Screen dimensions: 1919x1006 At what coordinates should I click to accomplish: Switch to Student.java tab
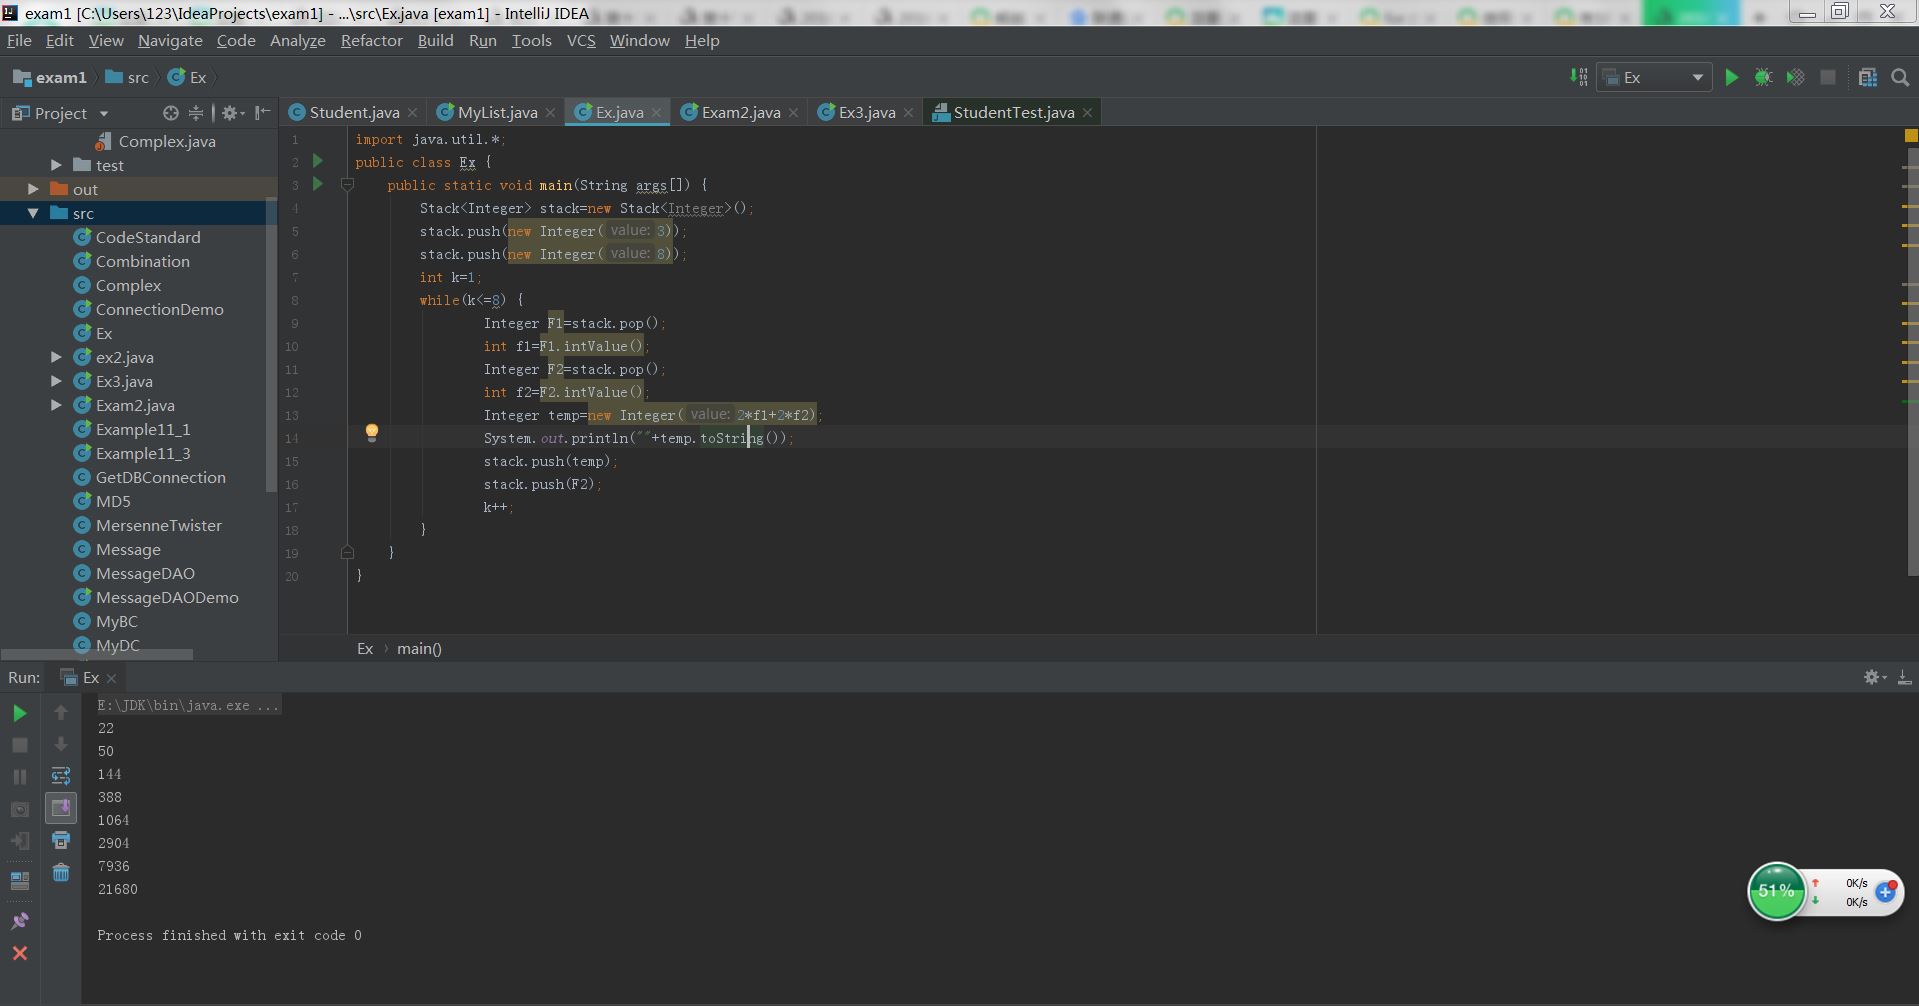pos(353,112)
